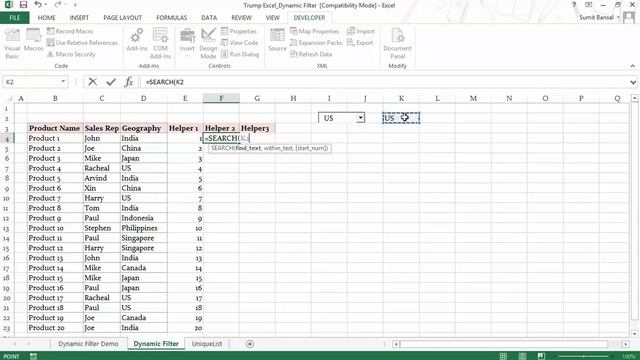This screenshot has height=360, width=640.
Task: Open Excel Help
Action: [574, 5]
